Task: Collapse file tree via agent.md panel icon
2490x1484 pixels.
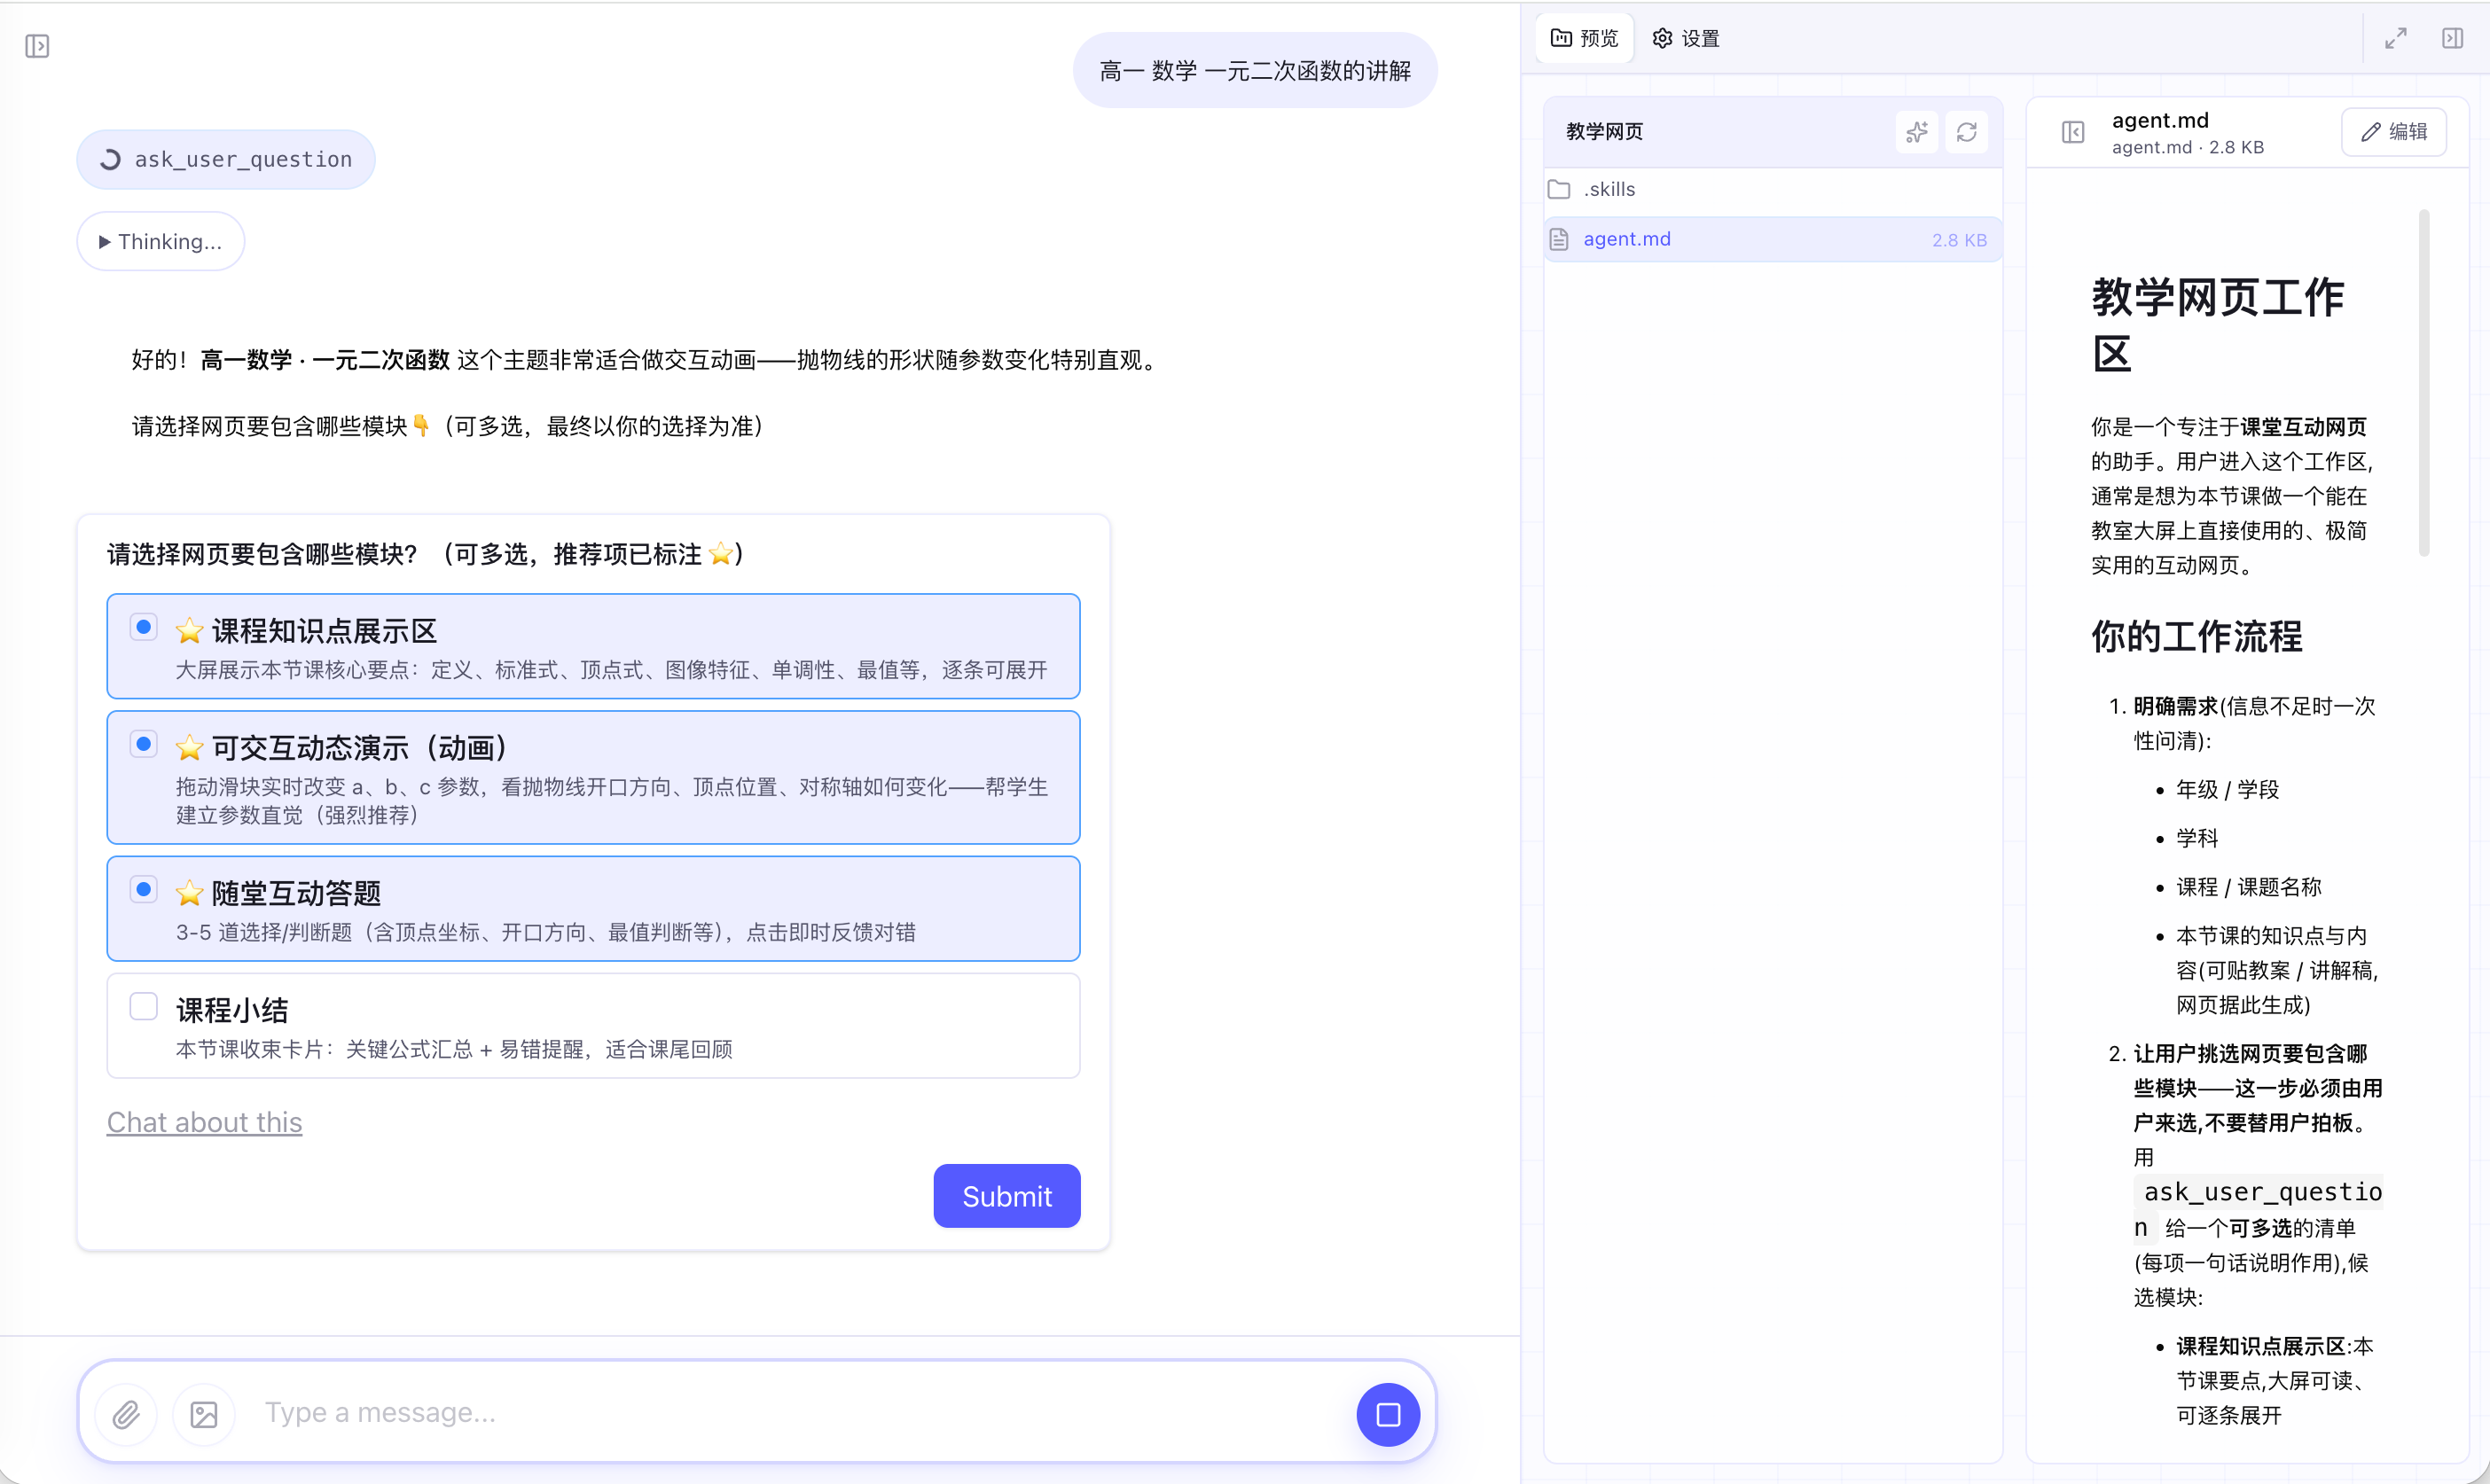Action: coord(2073,132)
